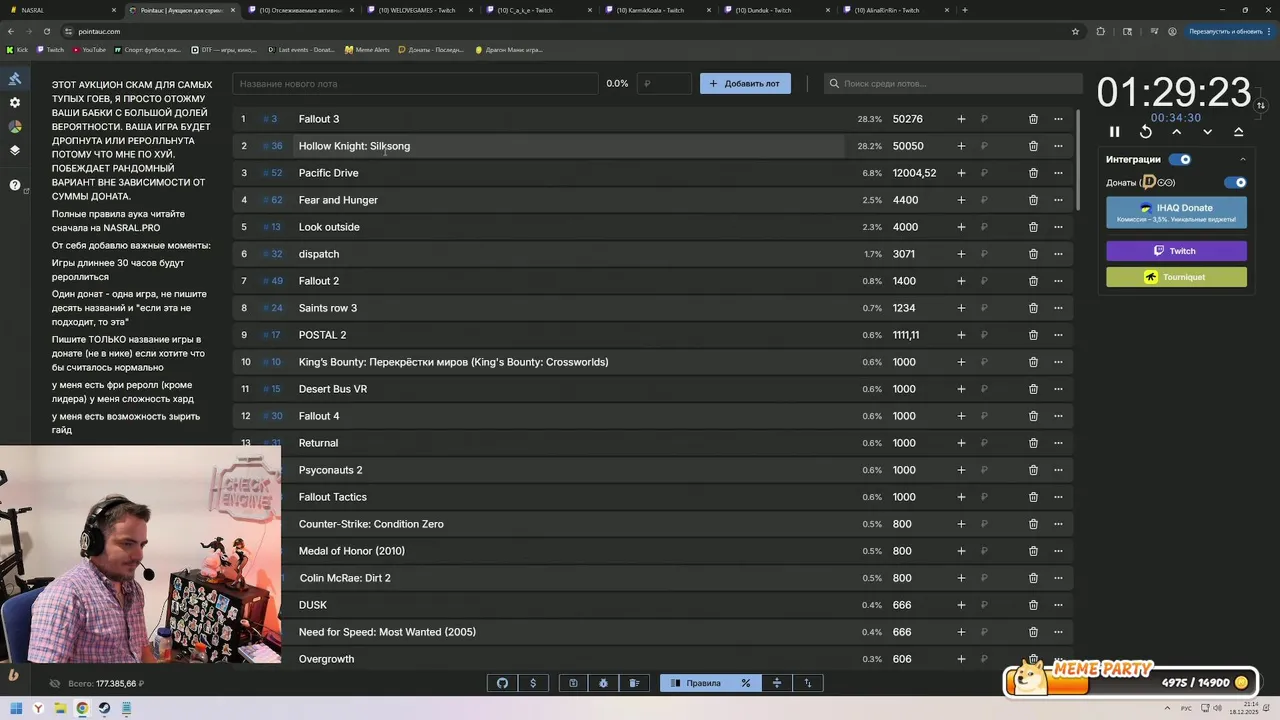Click the search among lots field
Viewport: 1280px width, 720px height.
coord(953,84)
